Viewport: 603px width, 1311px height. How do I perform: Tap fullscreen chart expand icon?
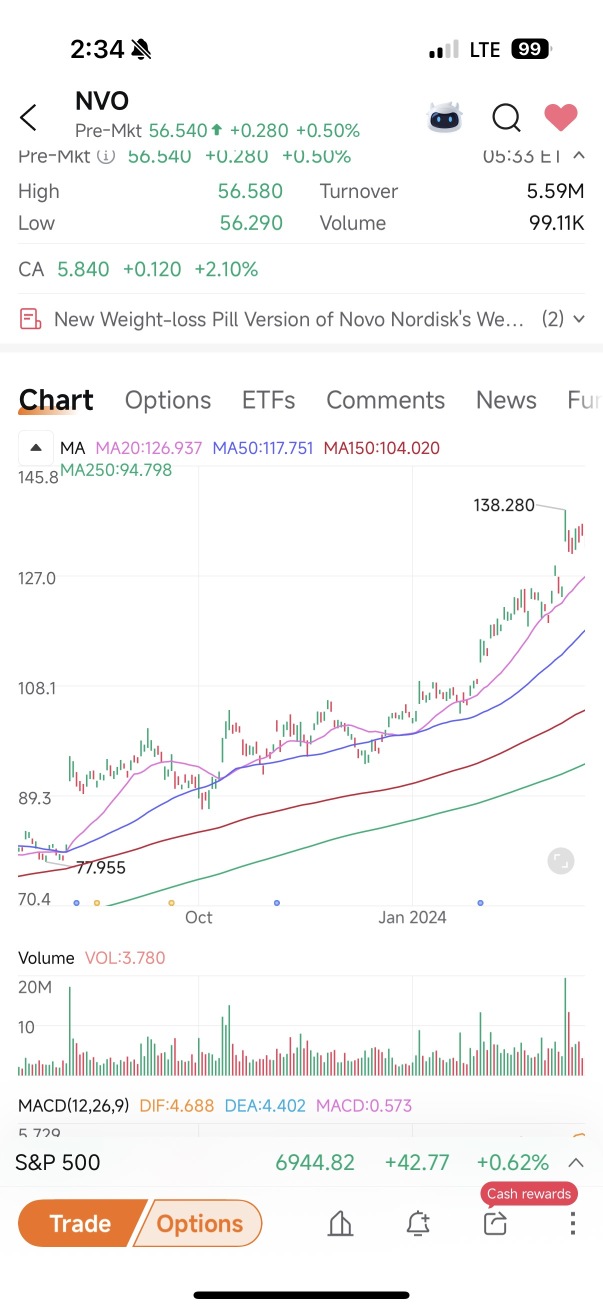pyautogui.click(x=560, y=860)
